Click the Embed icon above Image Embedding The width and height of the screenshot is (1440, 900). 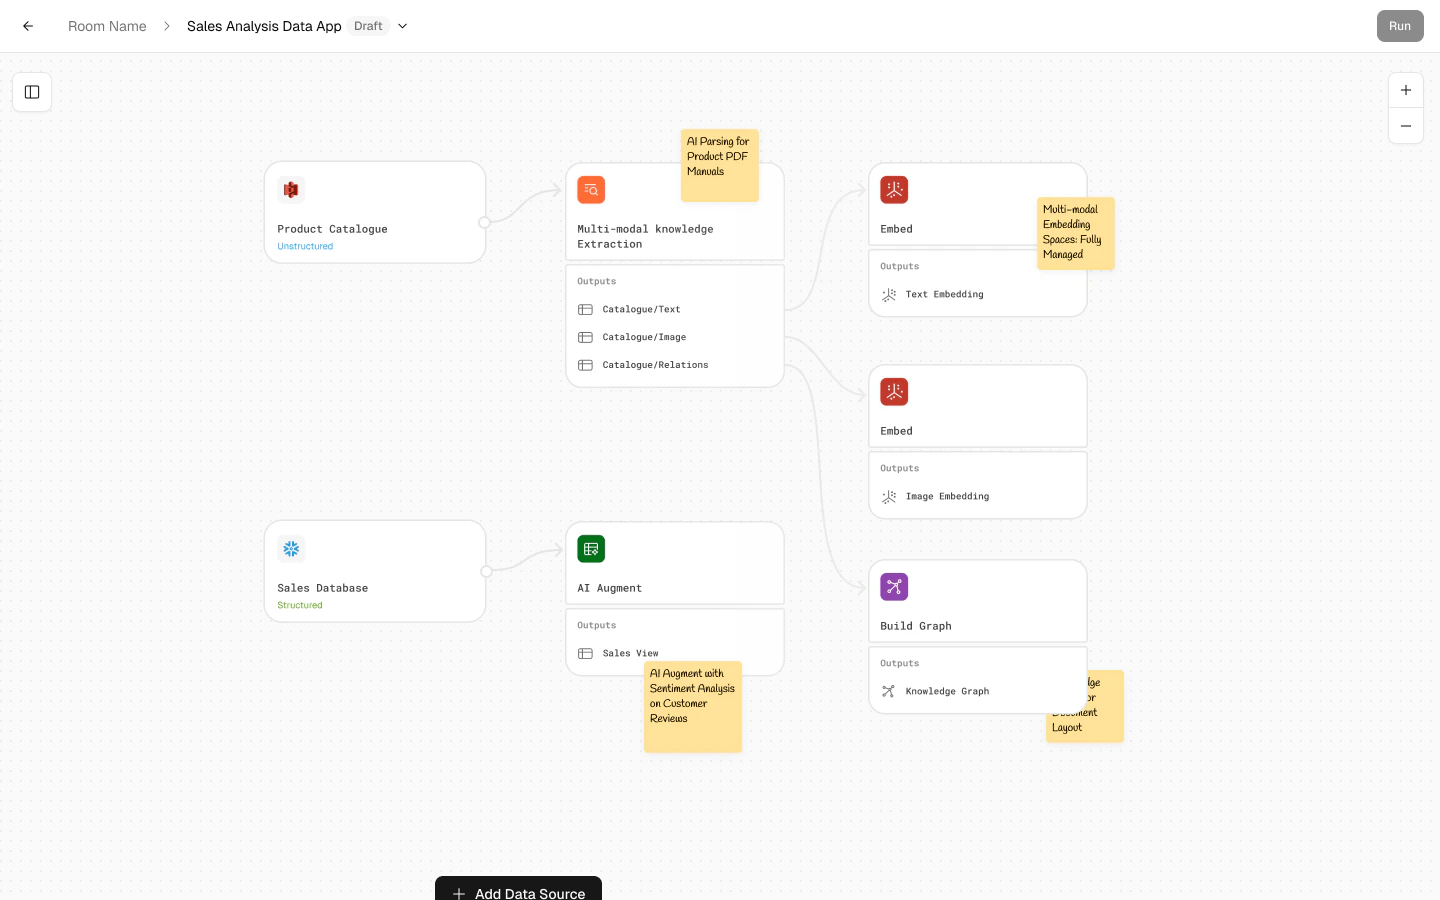pyautogui.click(x=894, y=391)
